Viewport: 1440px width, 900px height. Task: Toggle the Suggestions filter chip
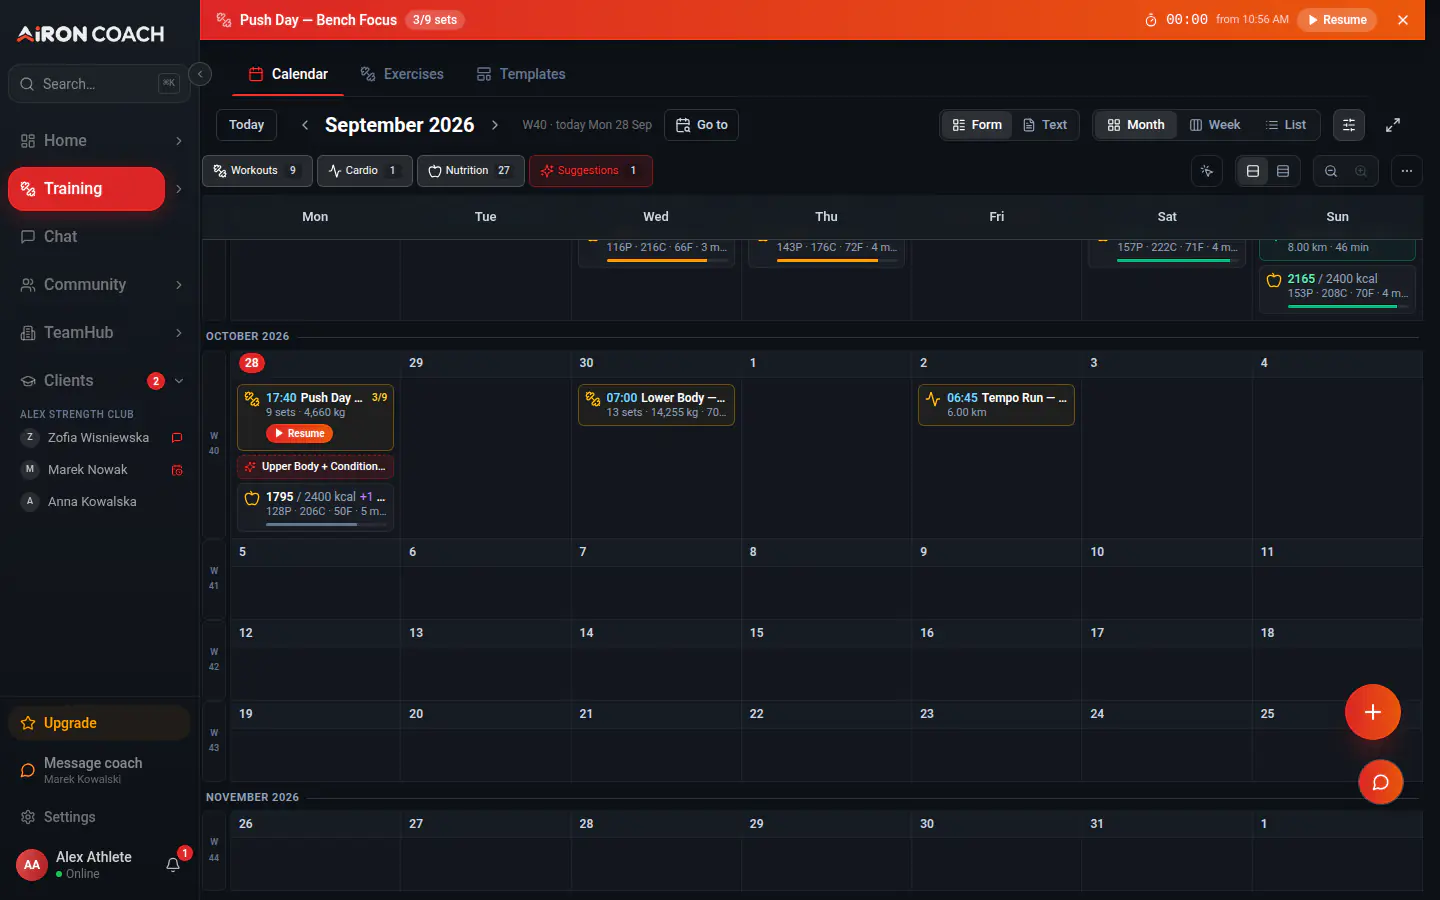coord(591,171)
